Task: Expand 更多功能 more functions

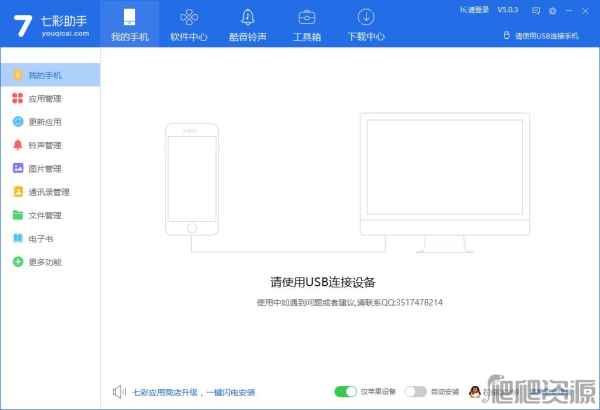Action: coord(44,262)
